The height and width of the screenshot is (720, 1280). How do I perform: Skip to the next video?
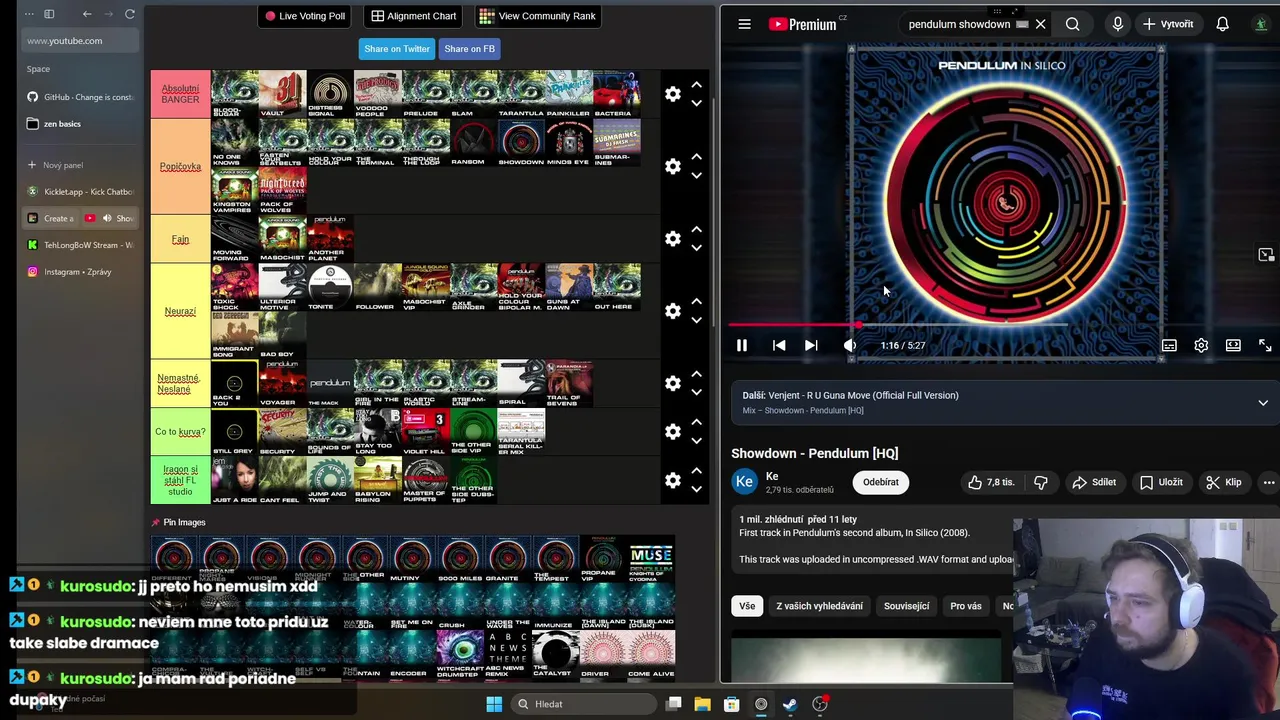[811, 345]
